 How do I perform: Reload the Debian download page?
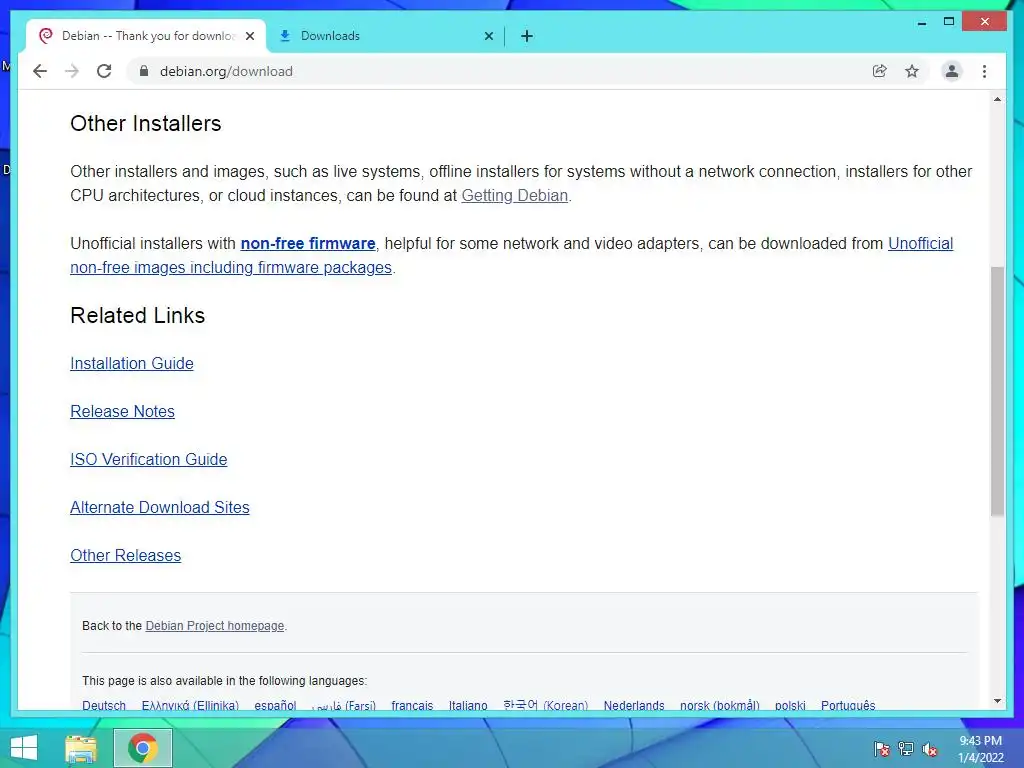point(104,71)
